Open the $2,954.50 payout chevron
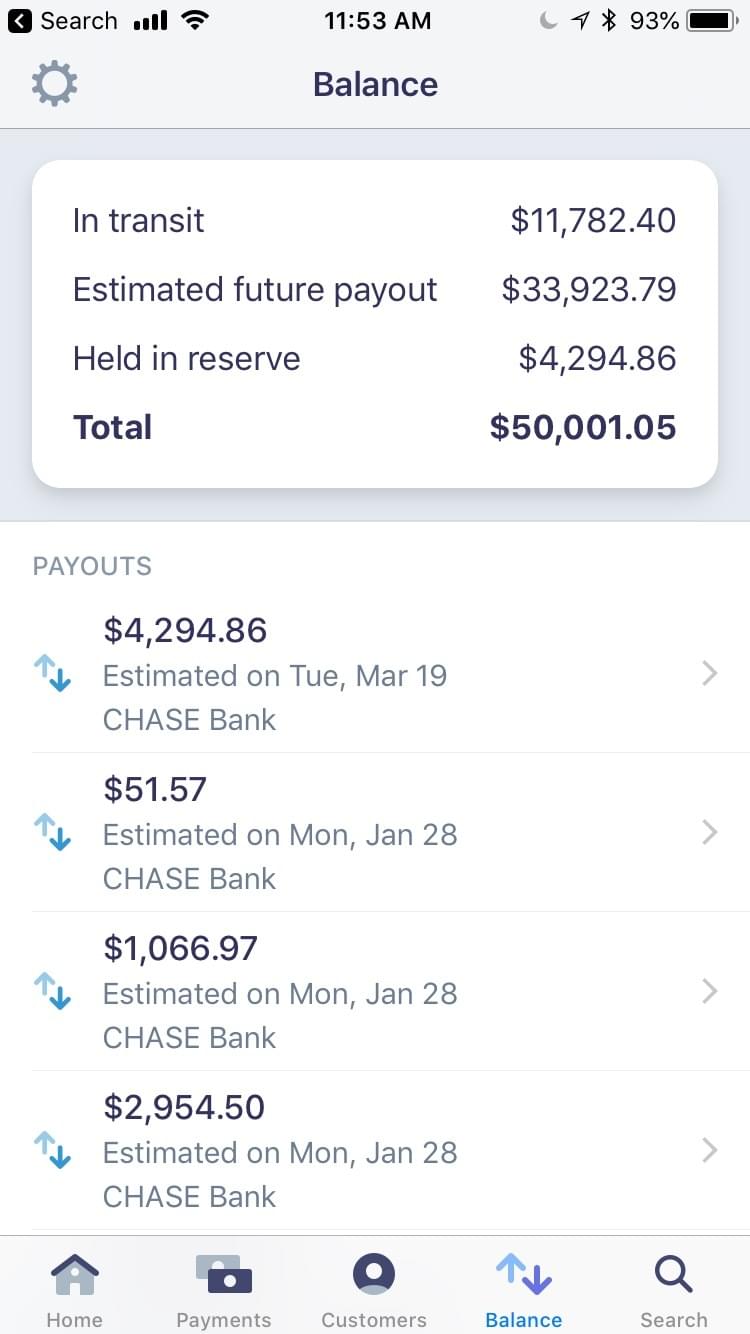 (710, 1150)
